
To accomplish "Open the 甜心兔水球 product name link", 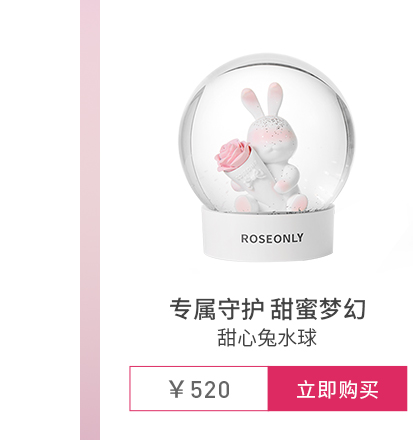I will [267, 338].
